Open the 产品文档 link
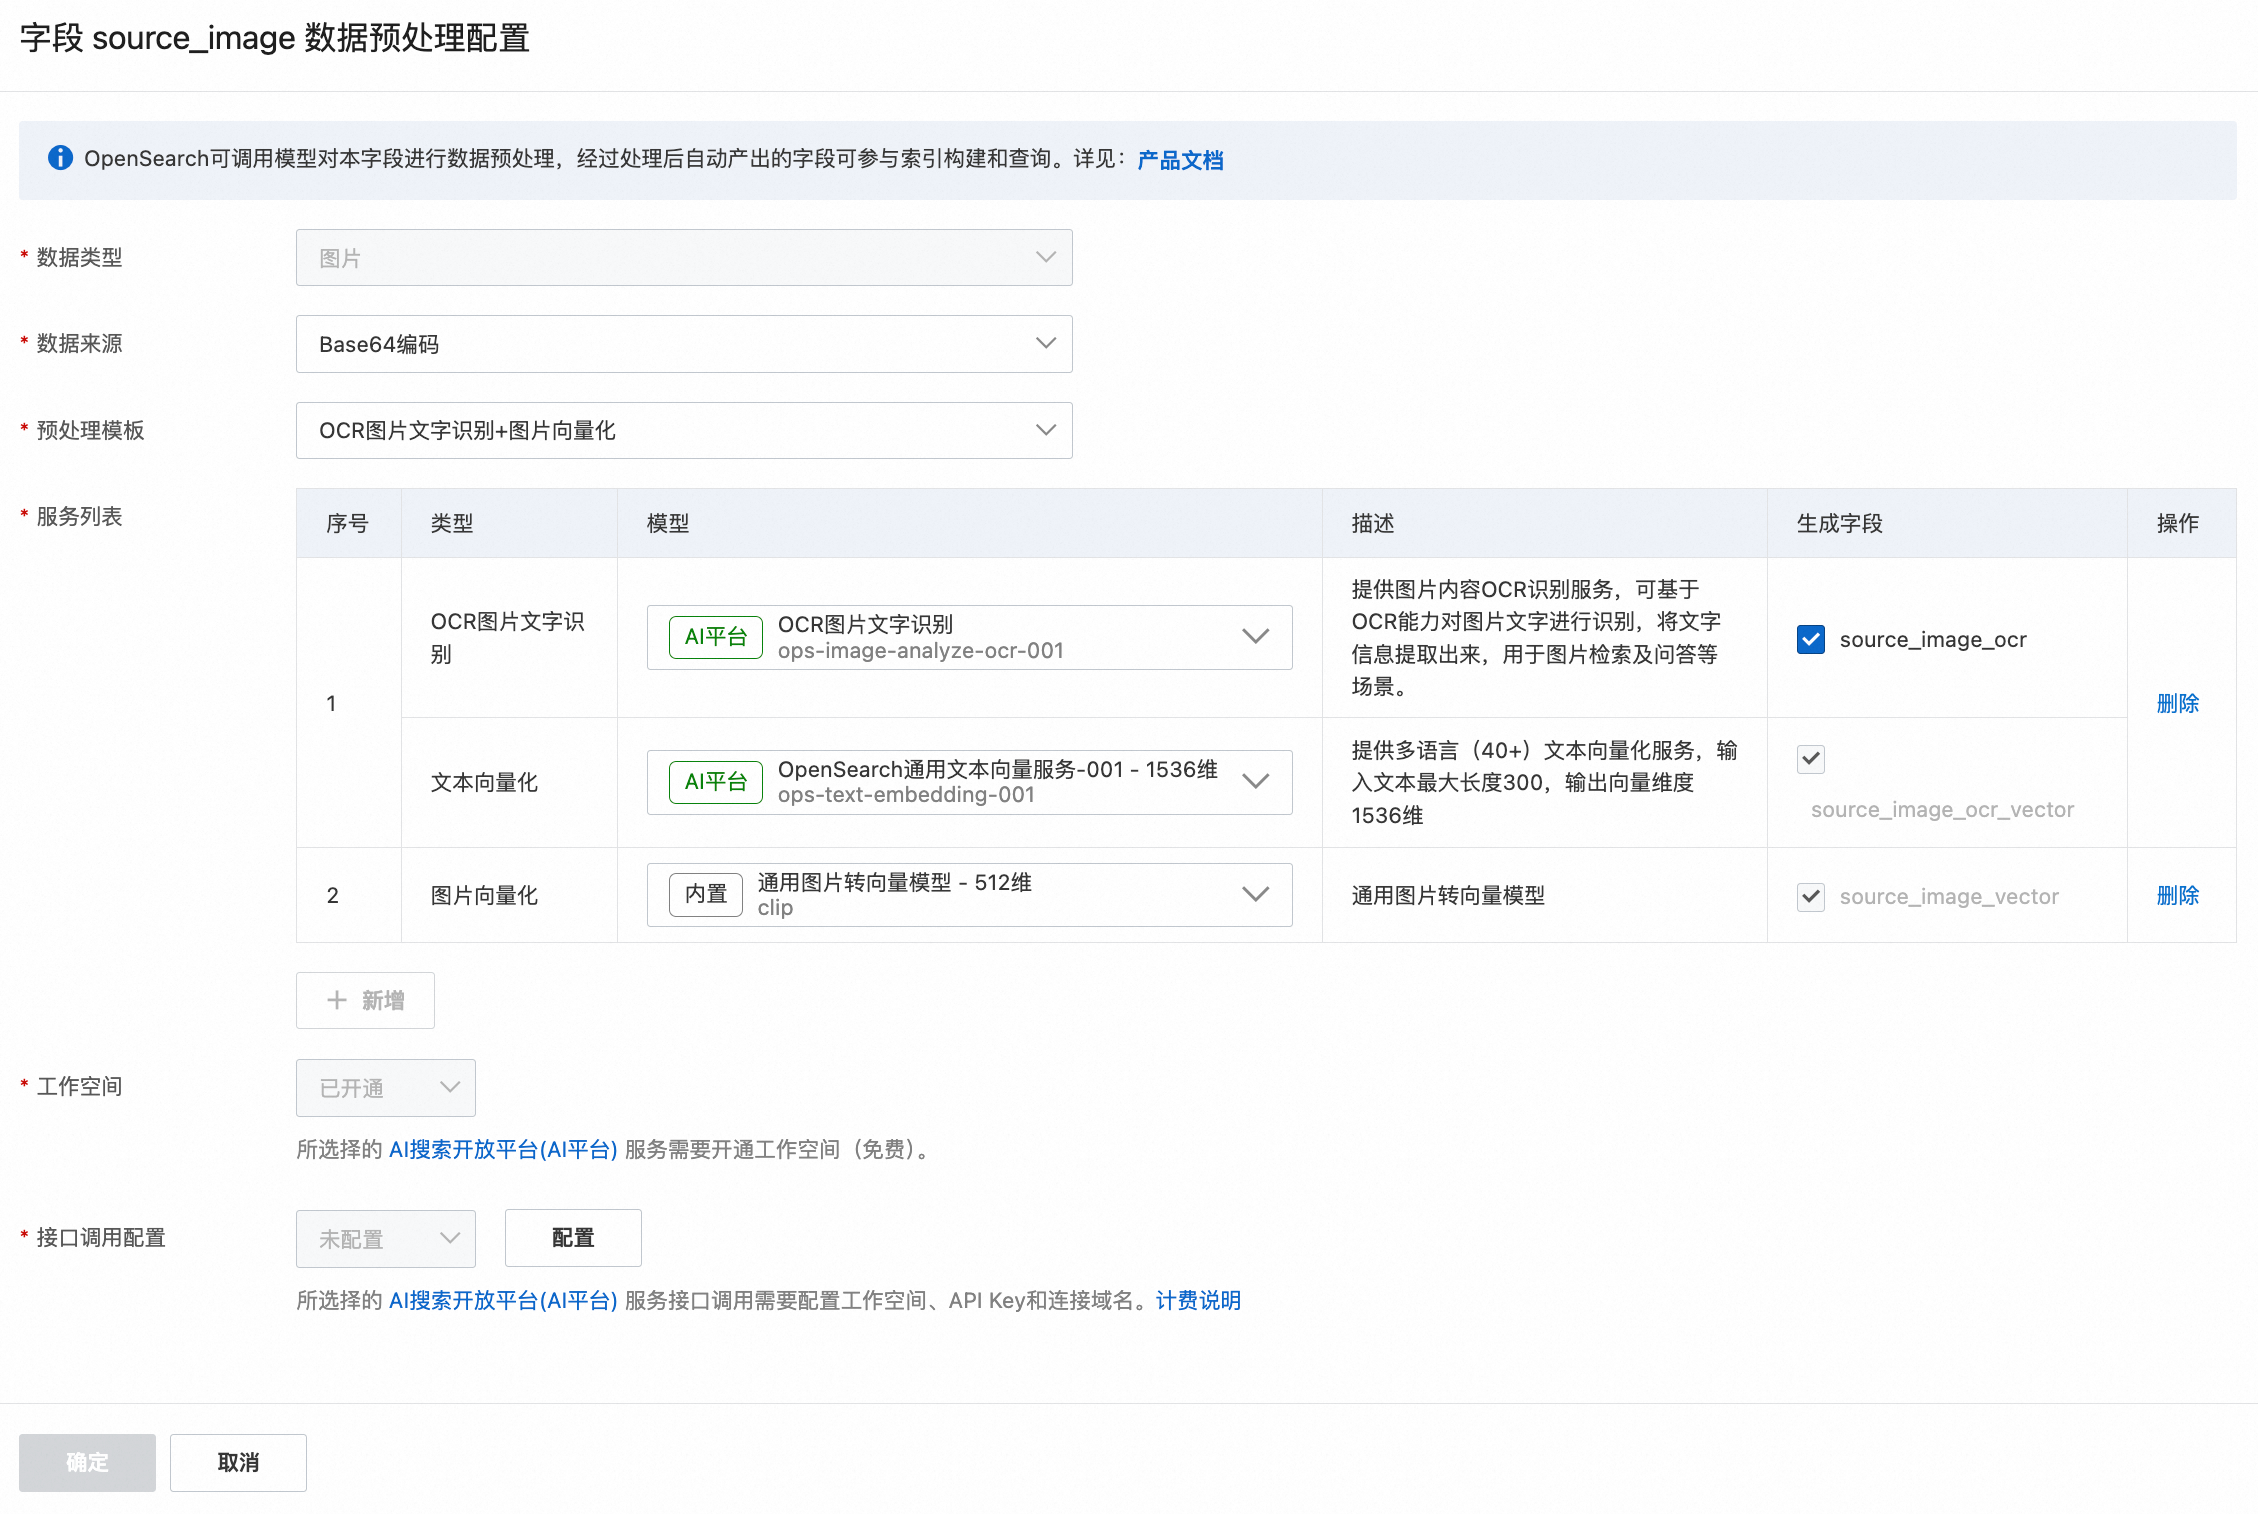The width and height of the screenshot is (2258, 1514). coord(1180,159)
